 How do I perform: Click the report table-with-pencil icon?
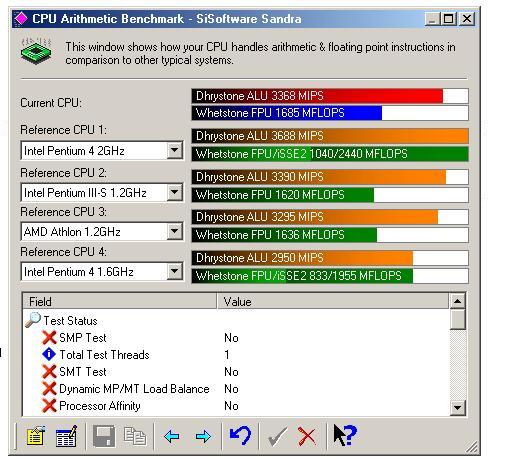click(x=67, y=436)
